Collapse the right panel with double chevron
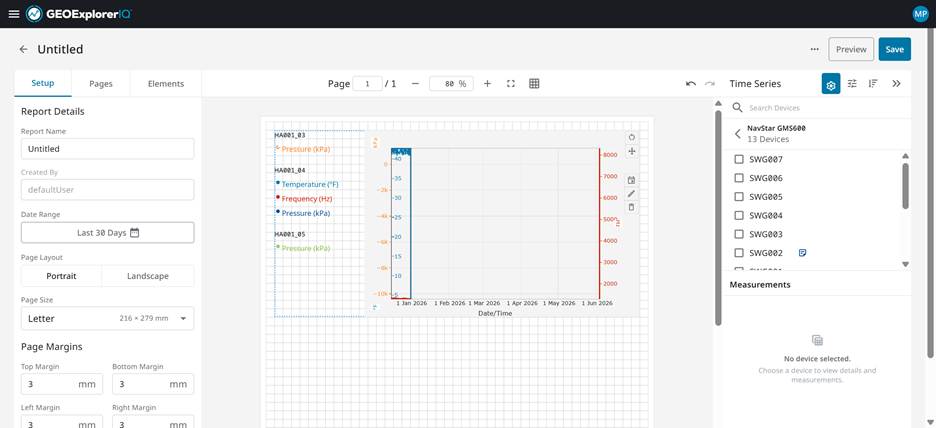This screenshot has width=936, height=428. click(x=896, y=84)
